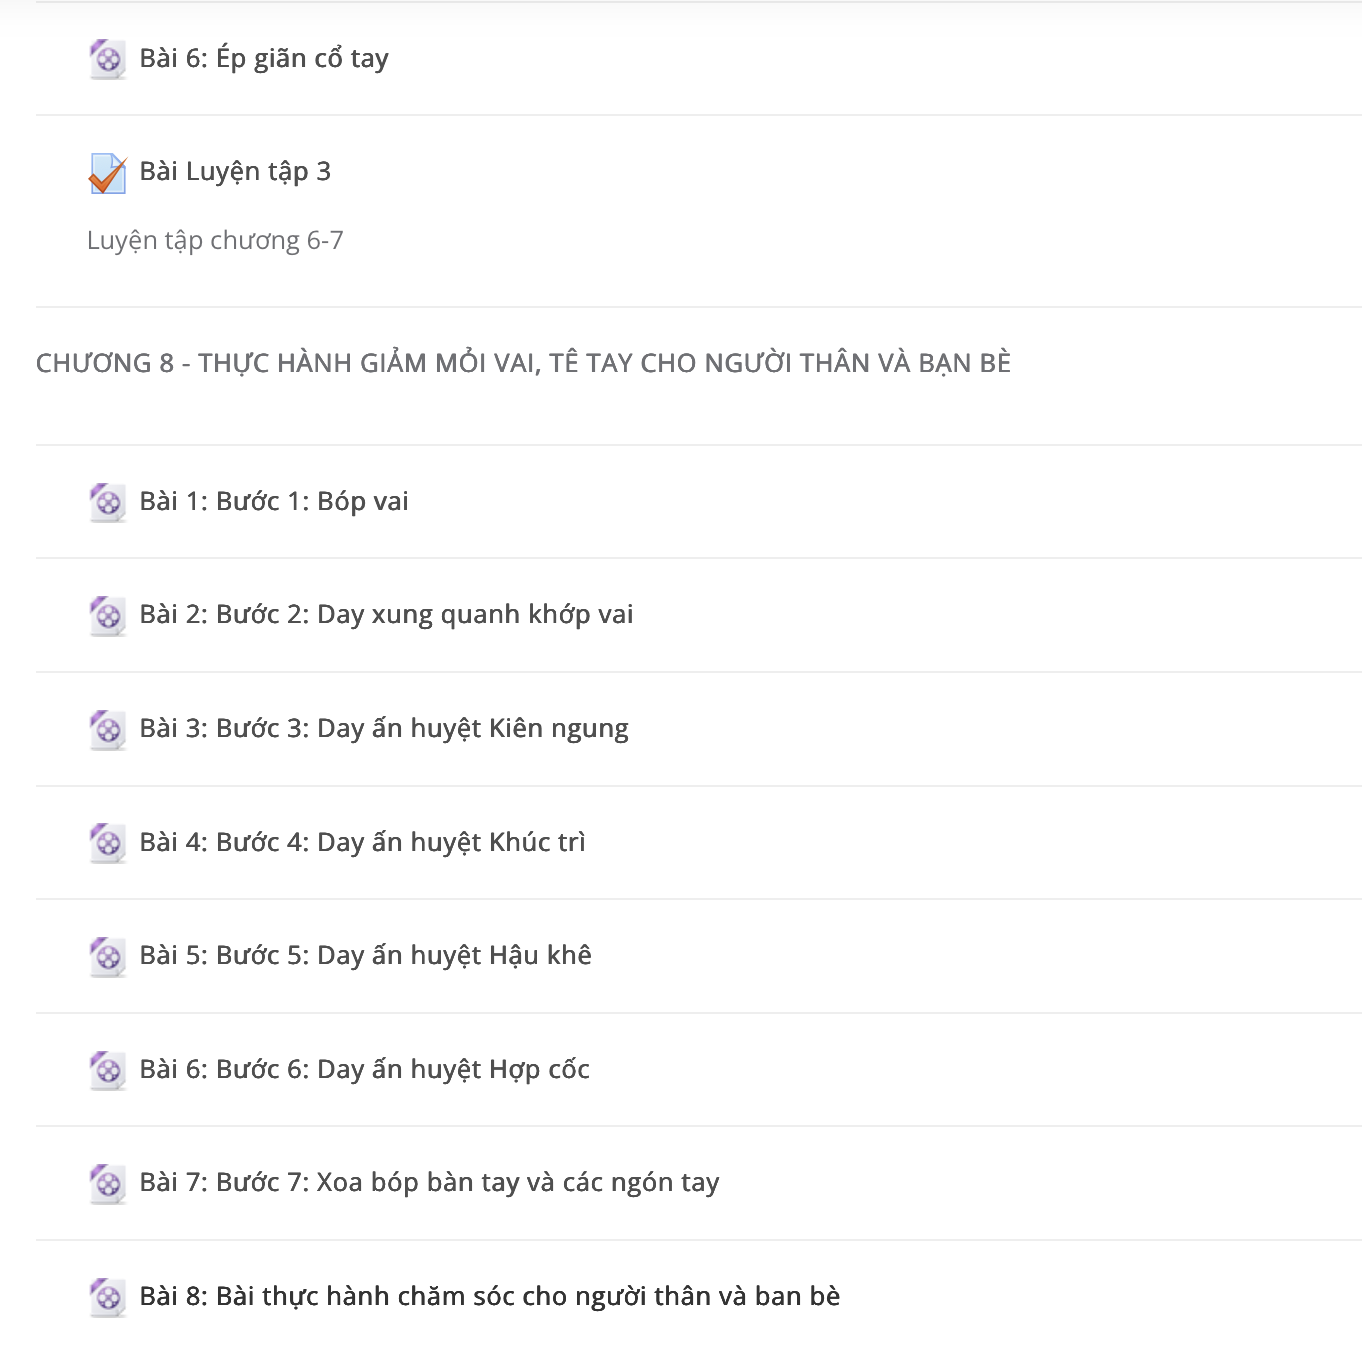This screenshot has height=1350, width=1362.
Task: Click video icon for Bài 8 thực hành
Action: click(107, 1297)
